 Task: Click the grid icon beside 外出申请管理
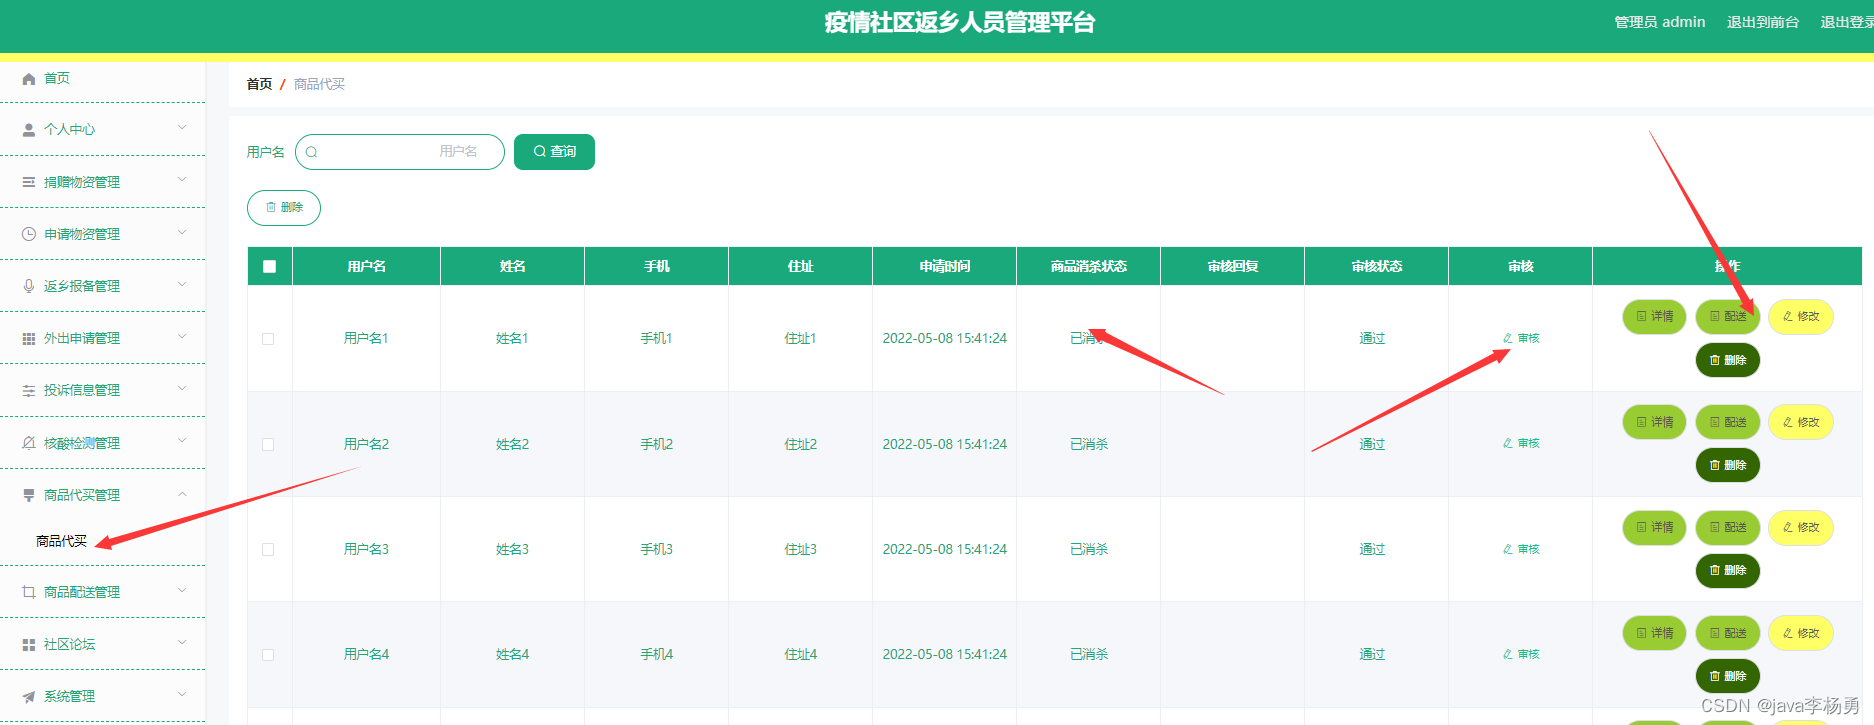click(29, 338)
